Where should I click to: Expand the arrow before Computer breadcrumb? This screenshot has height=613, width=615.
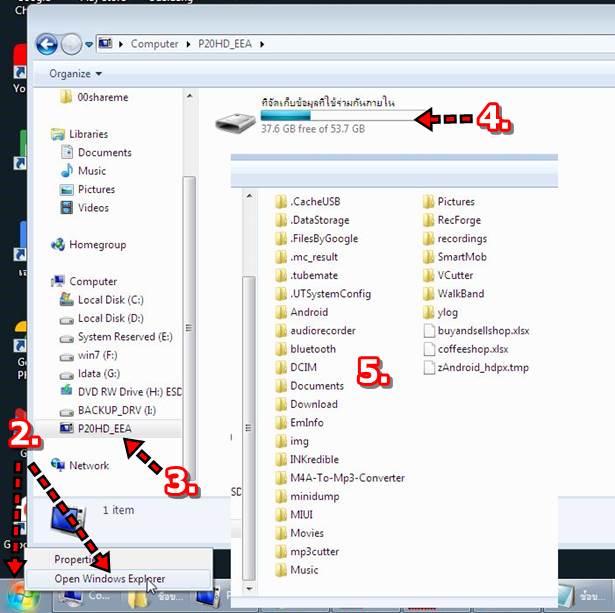(x=121, y=44)
